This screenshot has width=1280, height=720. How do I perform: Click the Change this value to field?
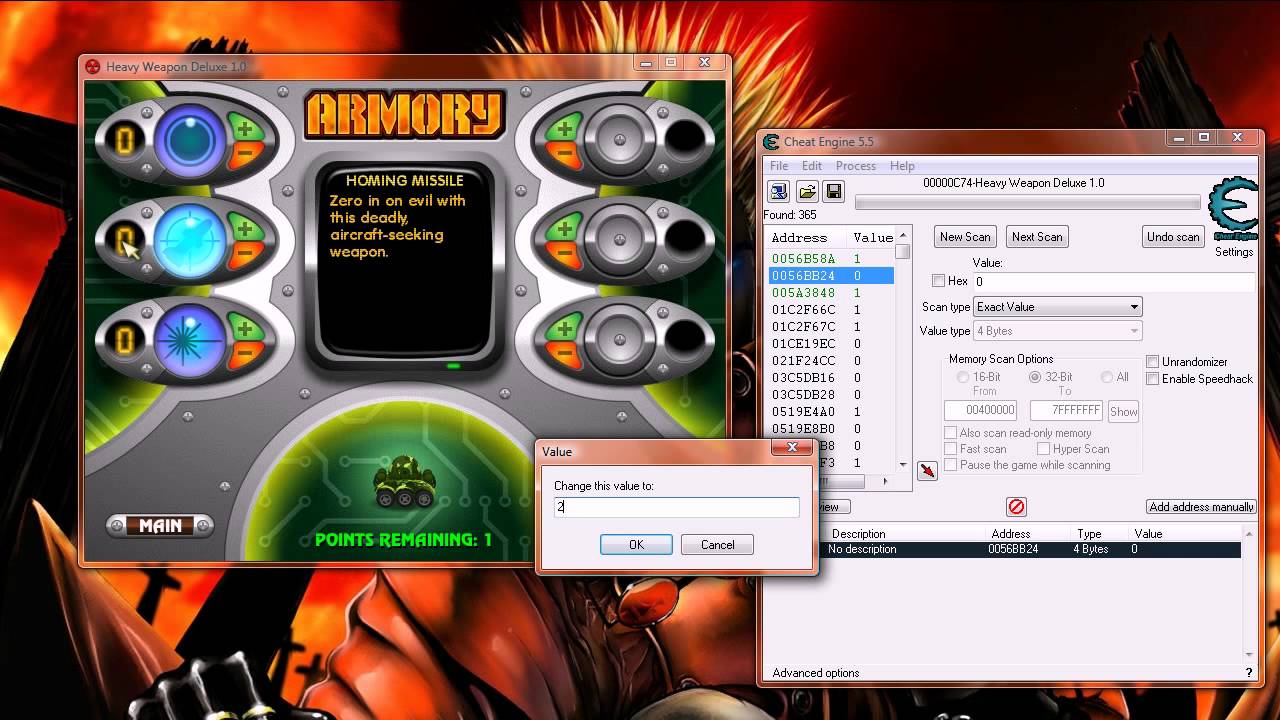676,507
